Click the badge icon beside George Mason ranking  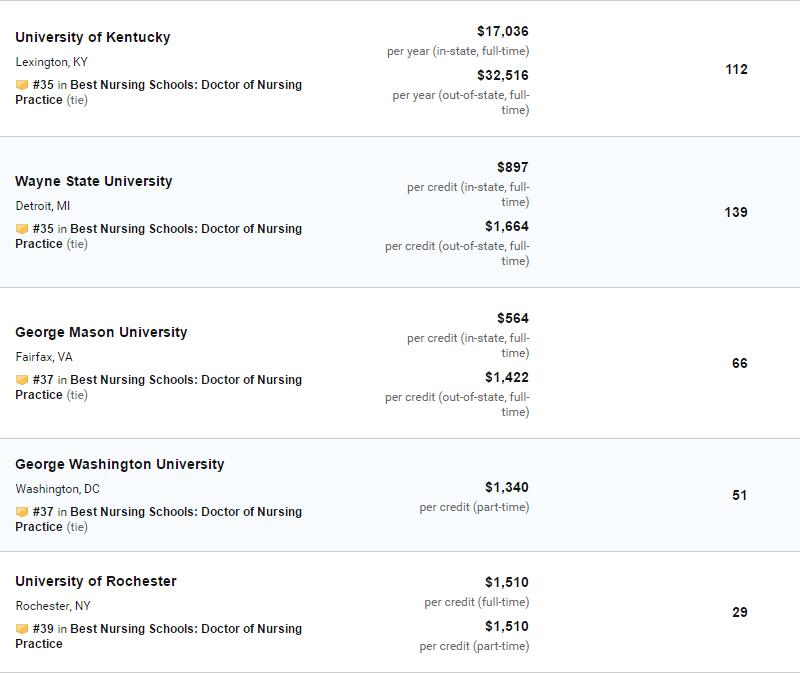coord(22,380)
